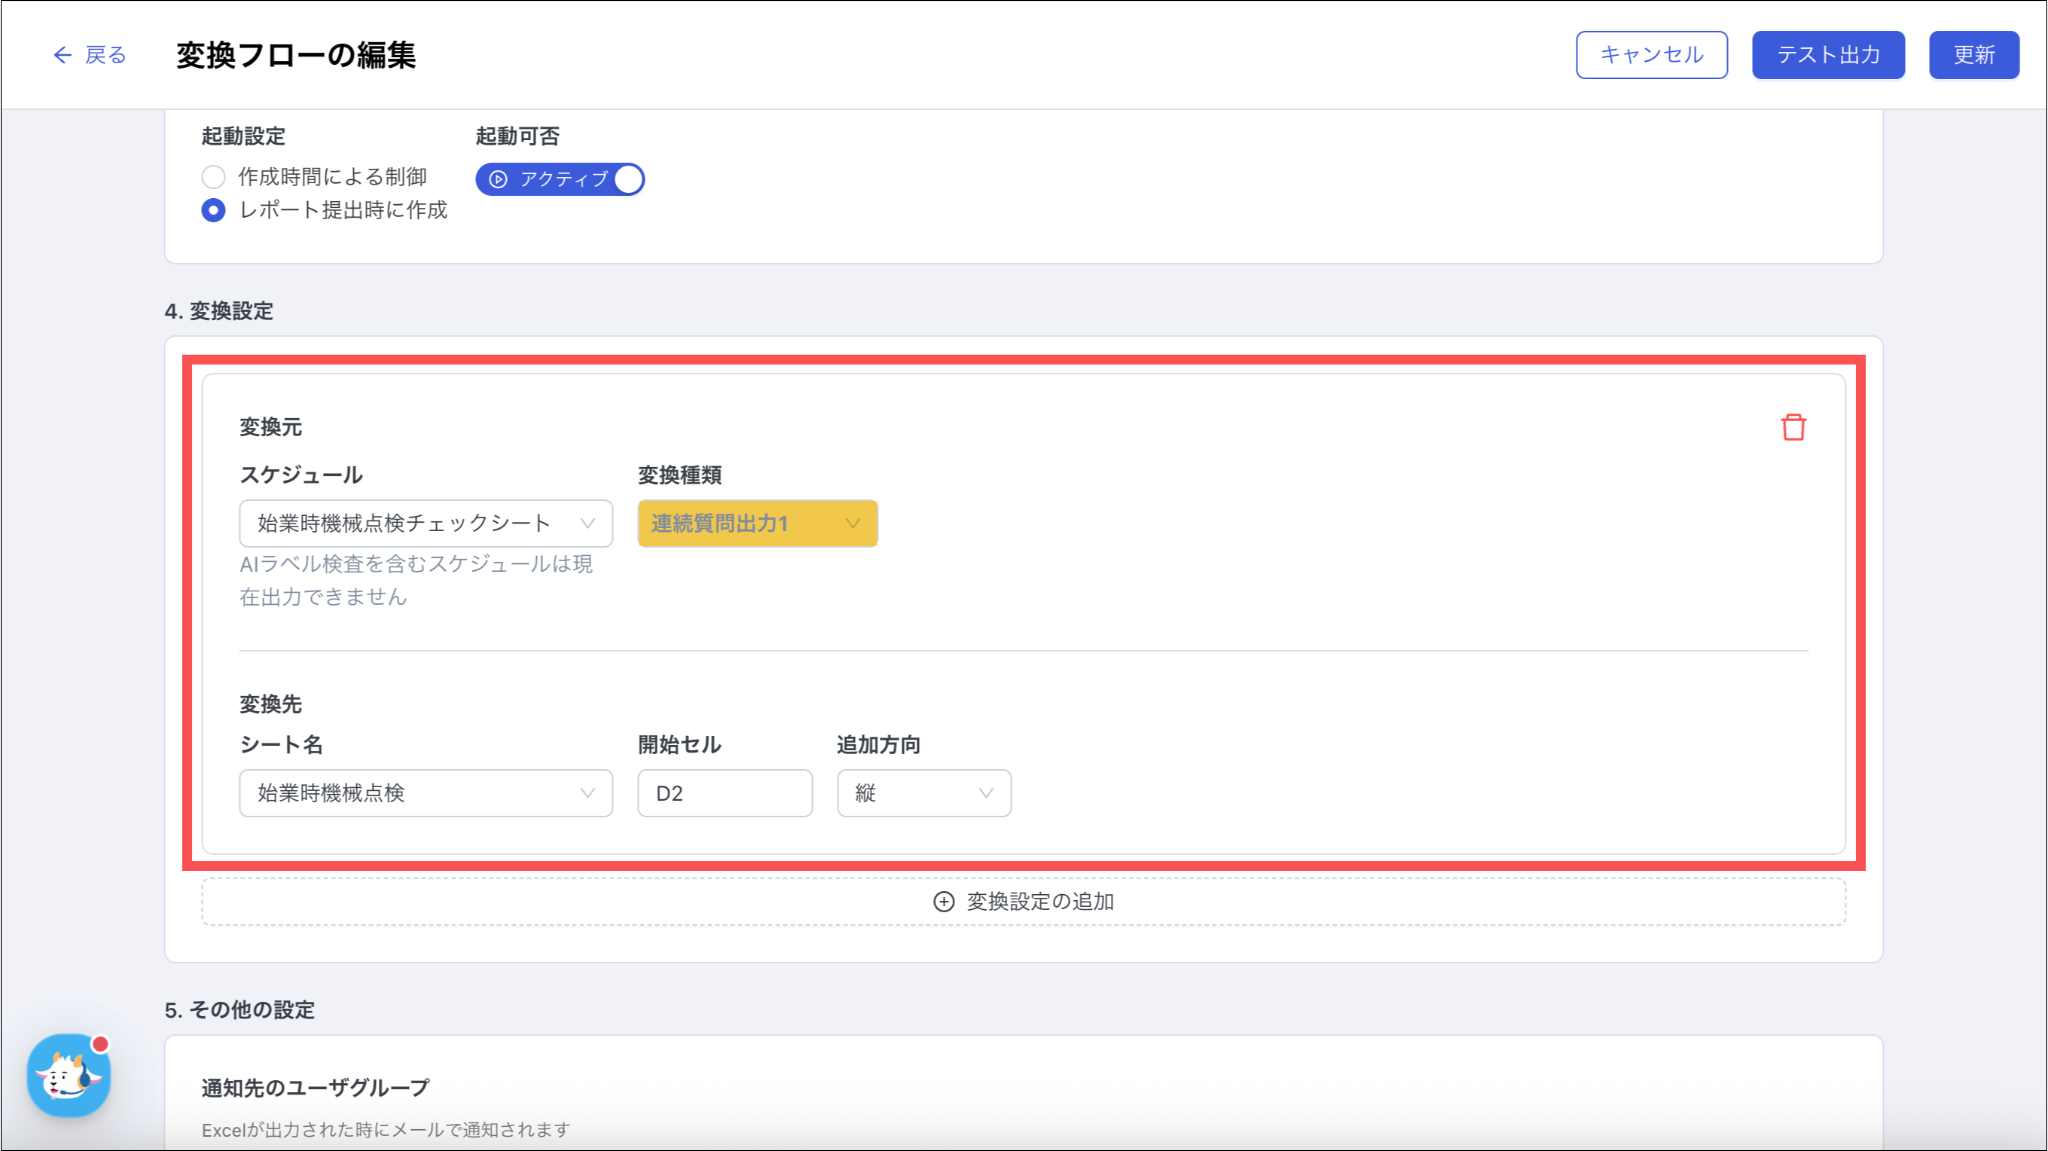Viewport: 2048px width, 1151px height.
Task: Click the back arrow icon
Action: (x=62, y=55)
